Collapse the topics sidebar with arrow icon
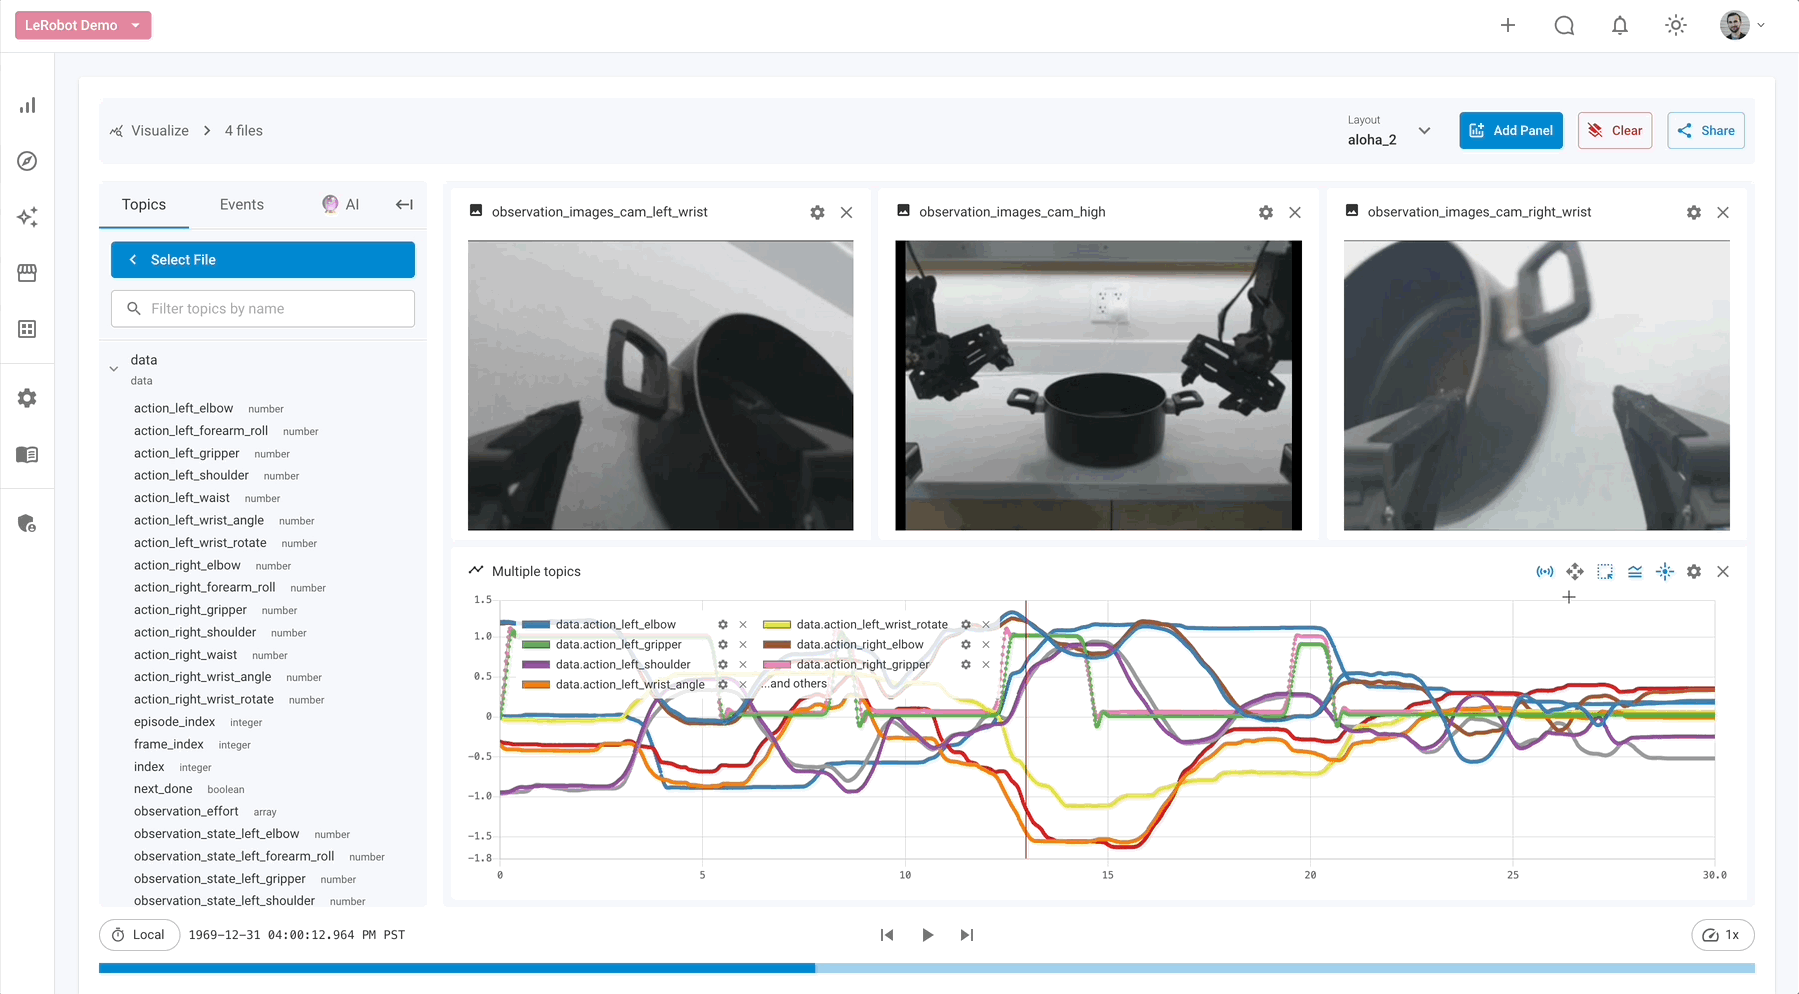The width and height of the screenshot is (1799, 994). 404,204
